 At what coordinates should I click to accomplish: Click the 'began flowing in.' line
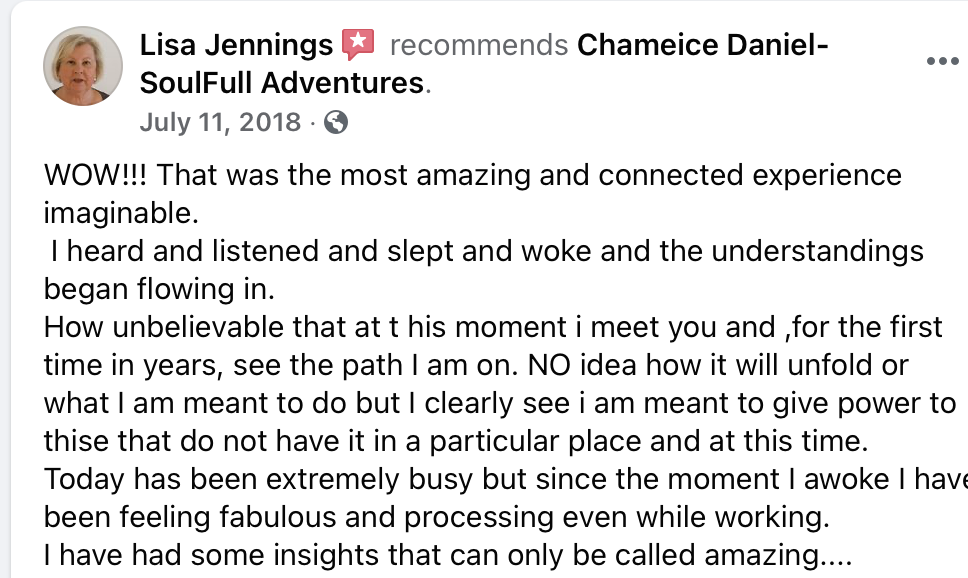tap(159, 289)
